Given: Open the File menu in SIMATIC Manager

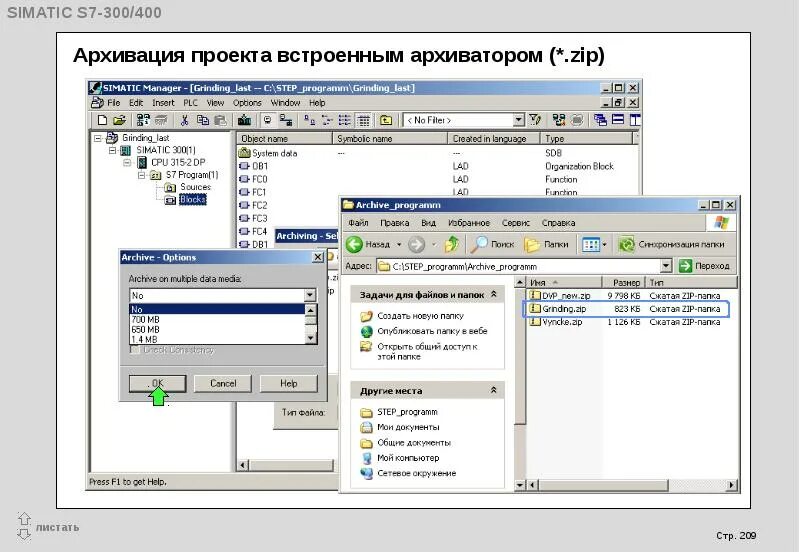Looking at the screenshot, I should [x=114, y=103].
